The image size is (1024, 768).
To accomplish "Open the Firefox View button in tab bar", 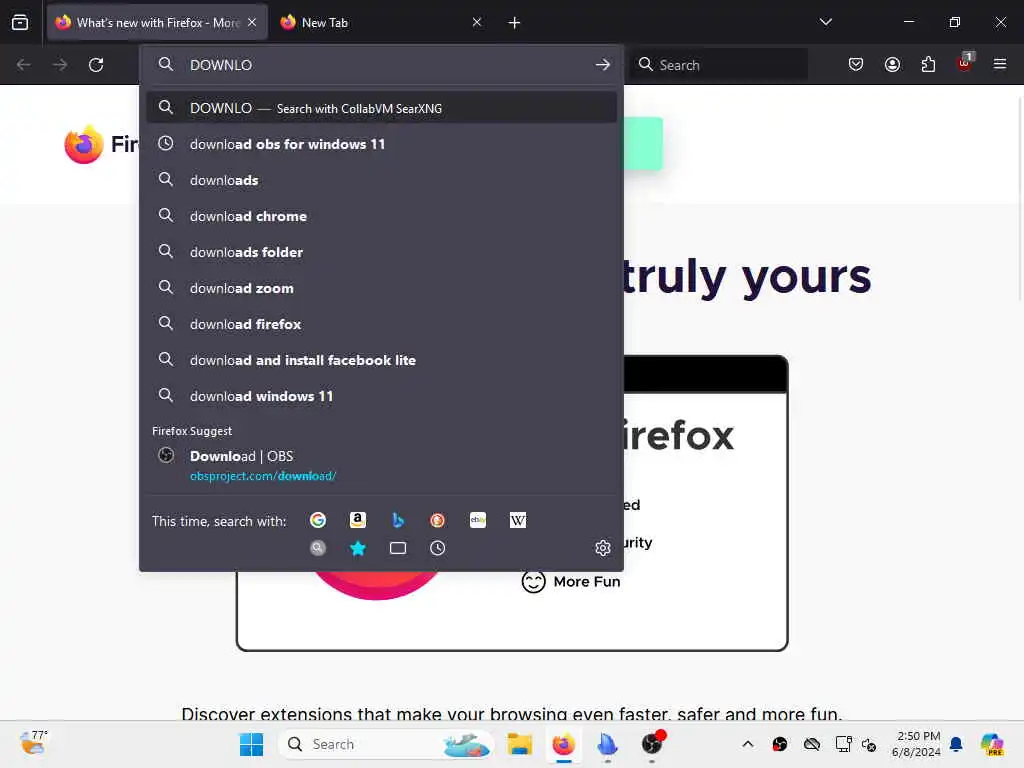I will point(20,22).
